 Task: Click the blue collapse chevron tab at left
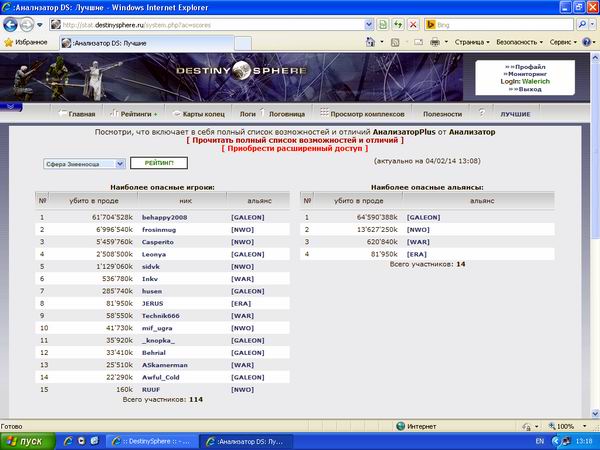11,107
